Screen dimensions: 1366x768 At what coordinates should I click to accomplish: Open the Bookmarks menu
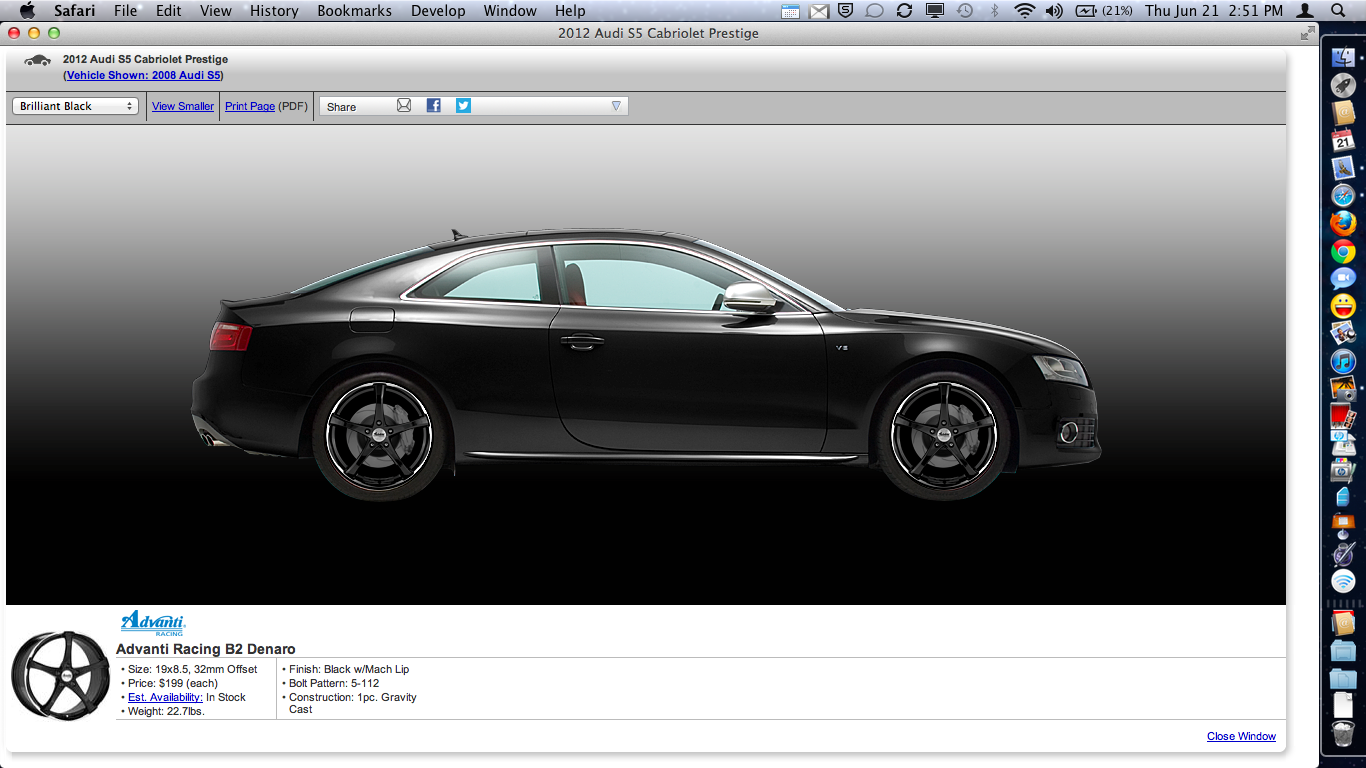click(x=354, y=11)
